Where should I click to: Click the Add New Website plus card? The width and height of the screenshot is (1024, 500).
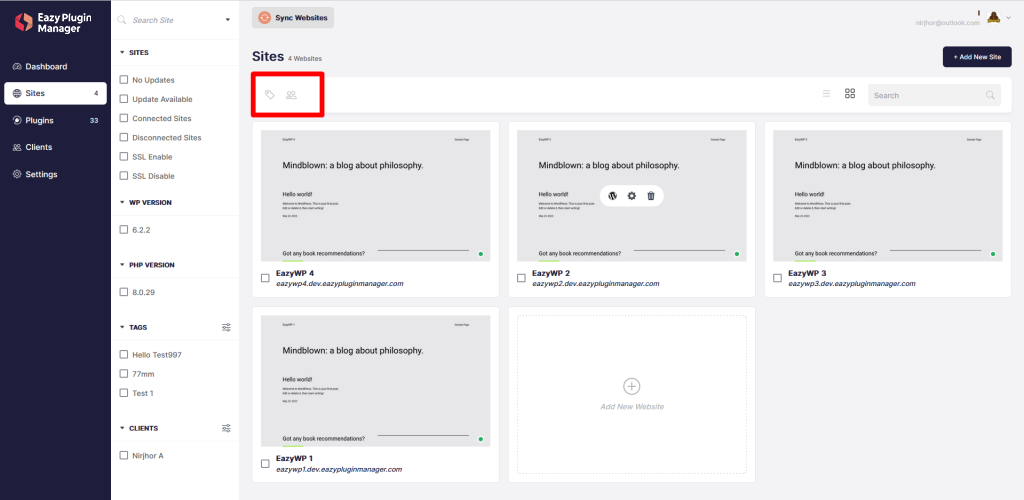pyautogui.click(x=632, y=394)
